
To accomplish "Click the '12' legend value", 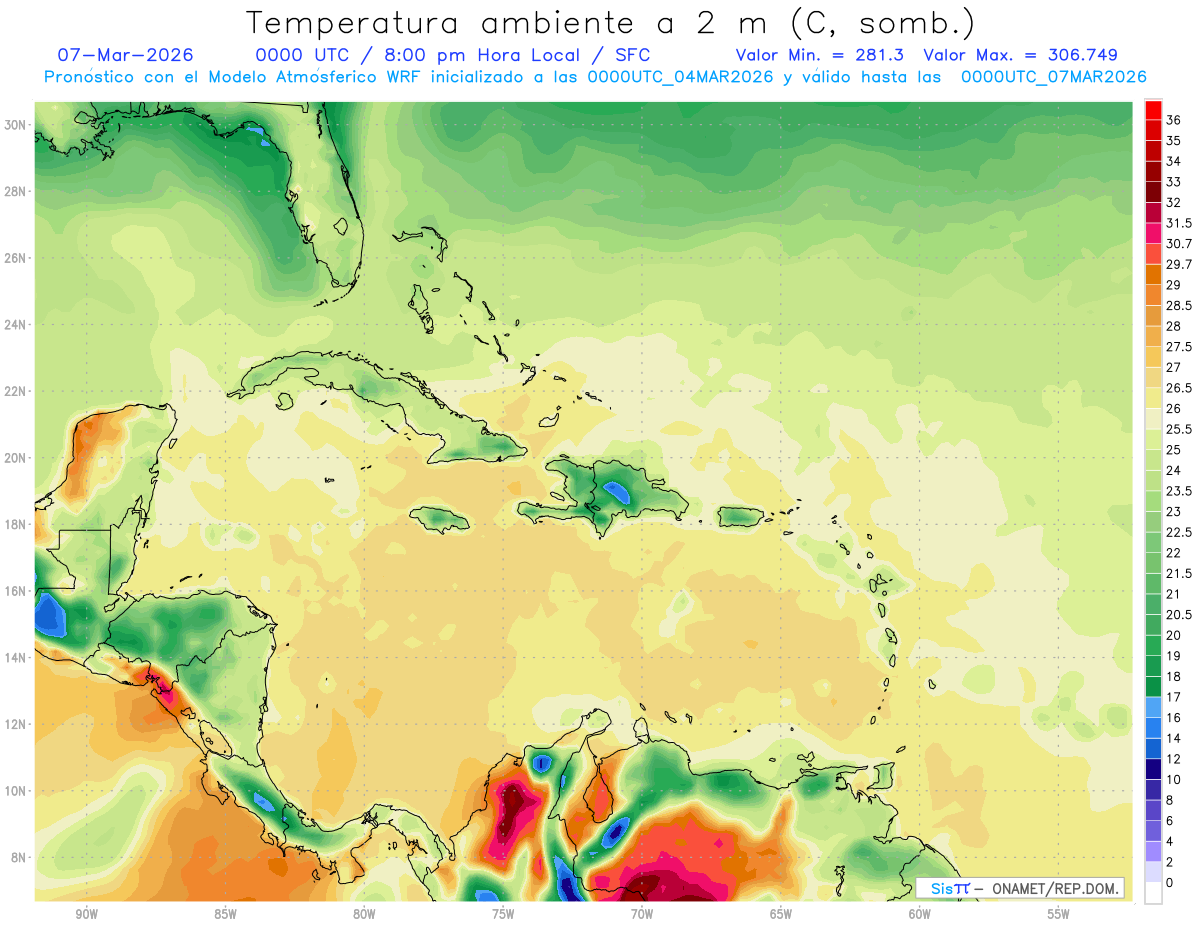I will coord(1173,759).
